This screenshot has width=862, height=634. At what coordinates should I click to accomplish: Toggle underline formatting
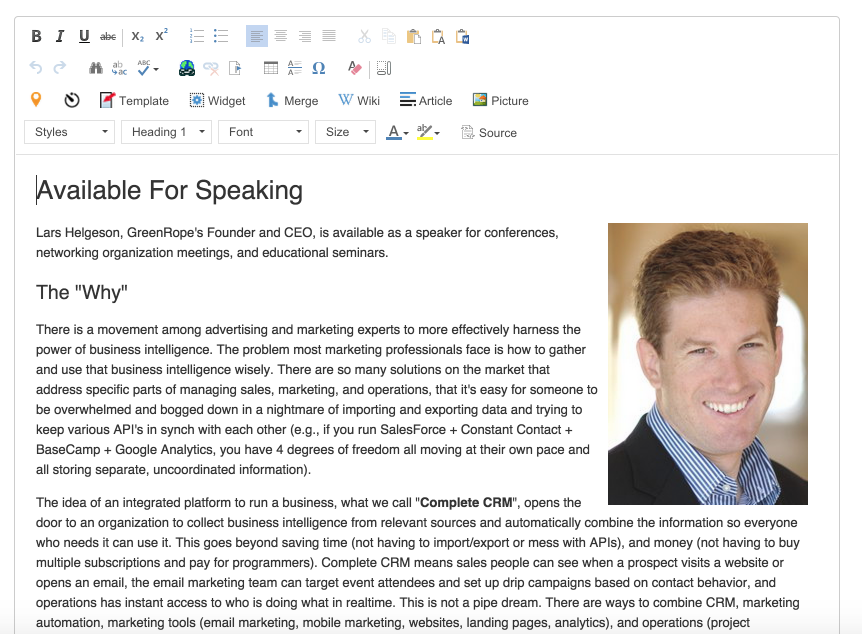click(x=84, y=36)
